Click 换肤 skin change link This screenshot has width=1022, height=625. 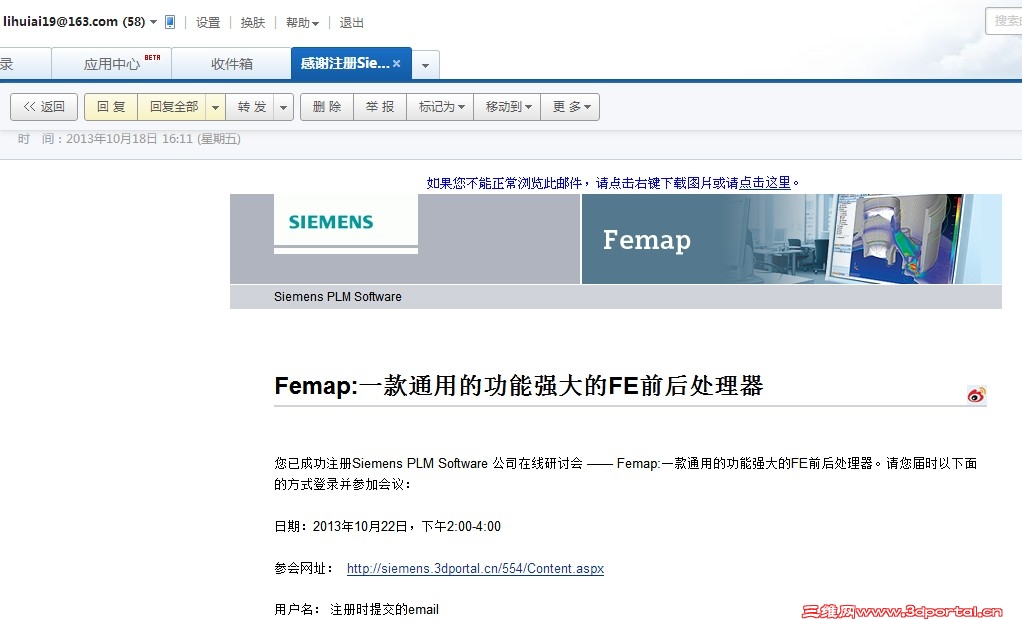[252, 23]
